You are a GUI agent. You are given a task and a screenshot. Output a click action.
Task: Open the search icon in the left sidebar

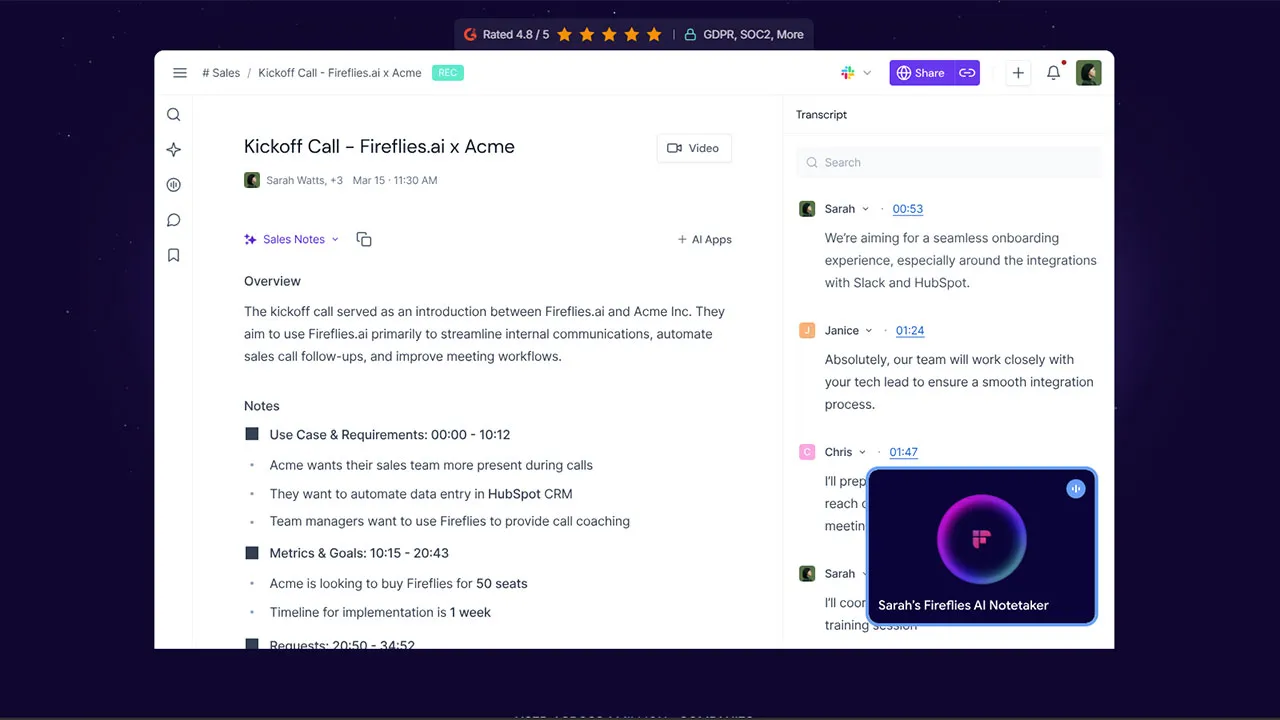(173, 114)
